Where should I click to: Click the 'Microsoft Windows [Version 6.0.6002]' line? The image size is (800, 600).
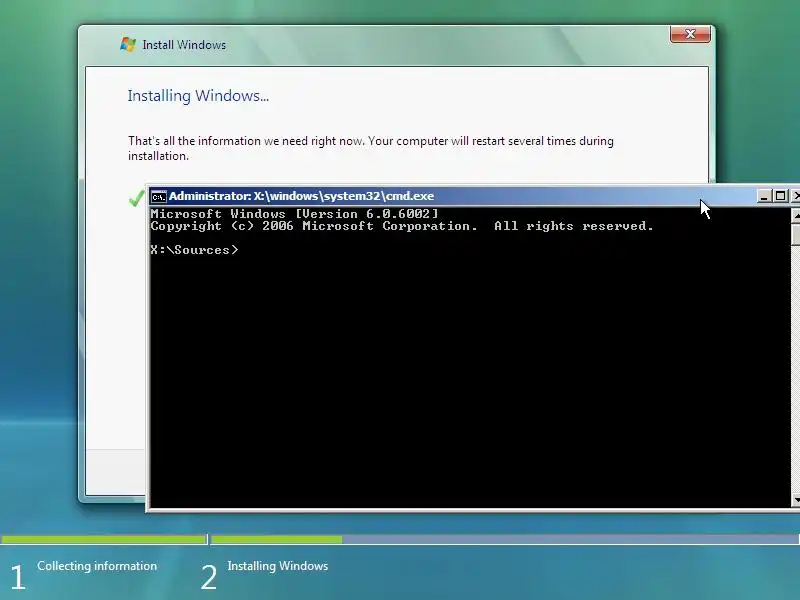click(x=294, y=214)
